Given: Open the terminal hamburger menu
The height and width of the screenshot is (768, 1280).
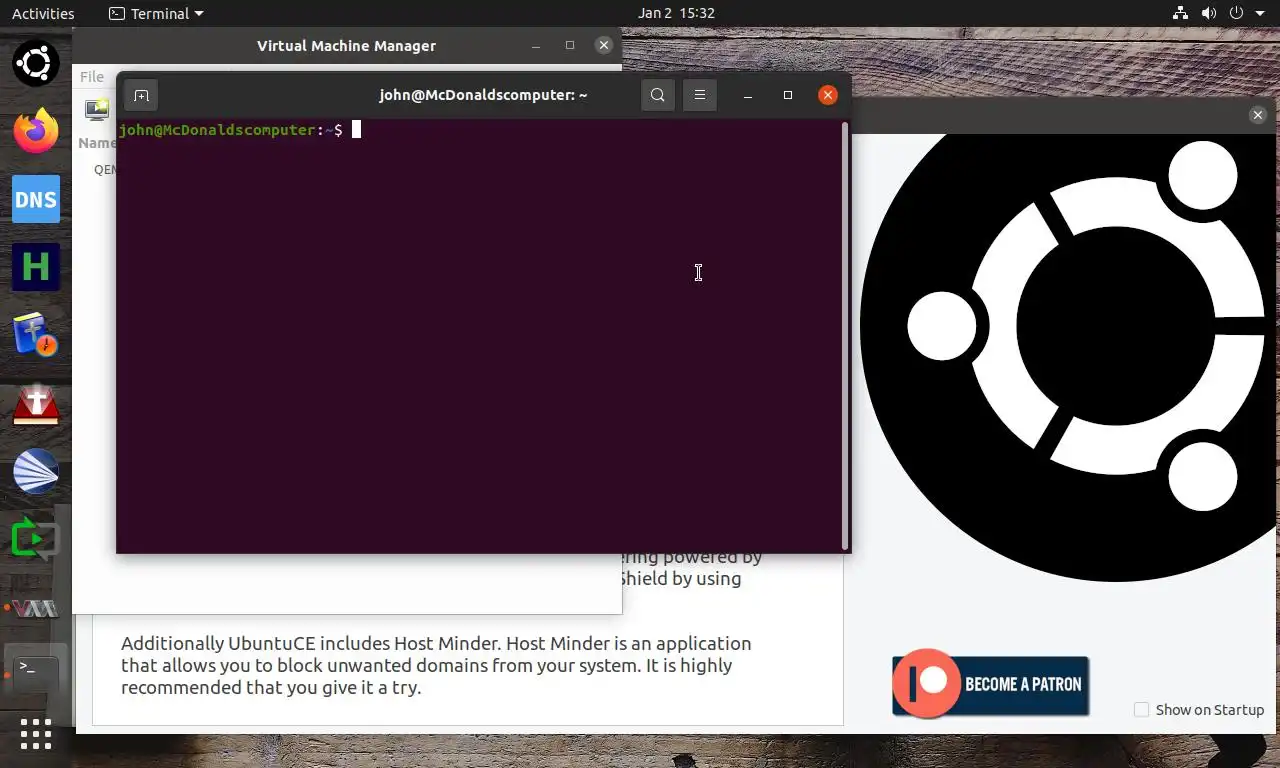Looking at the screenshot, I should click(700, 95).
